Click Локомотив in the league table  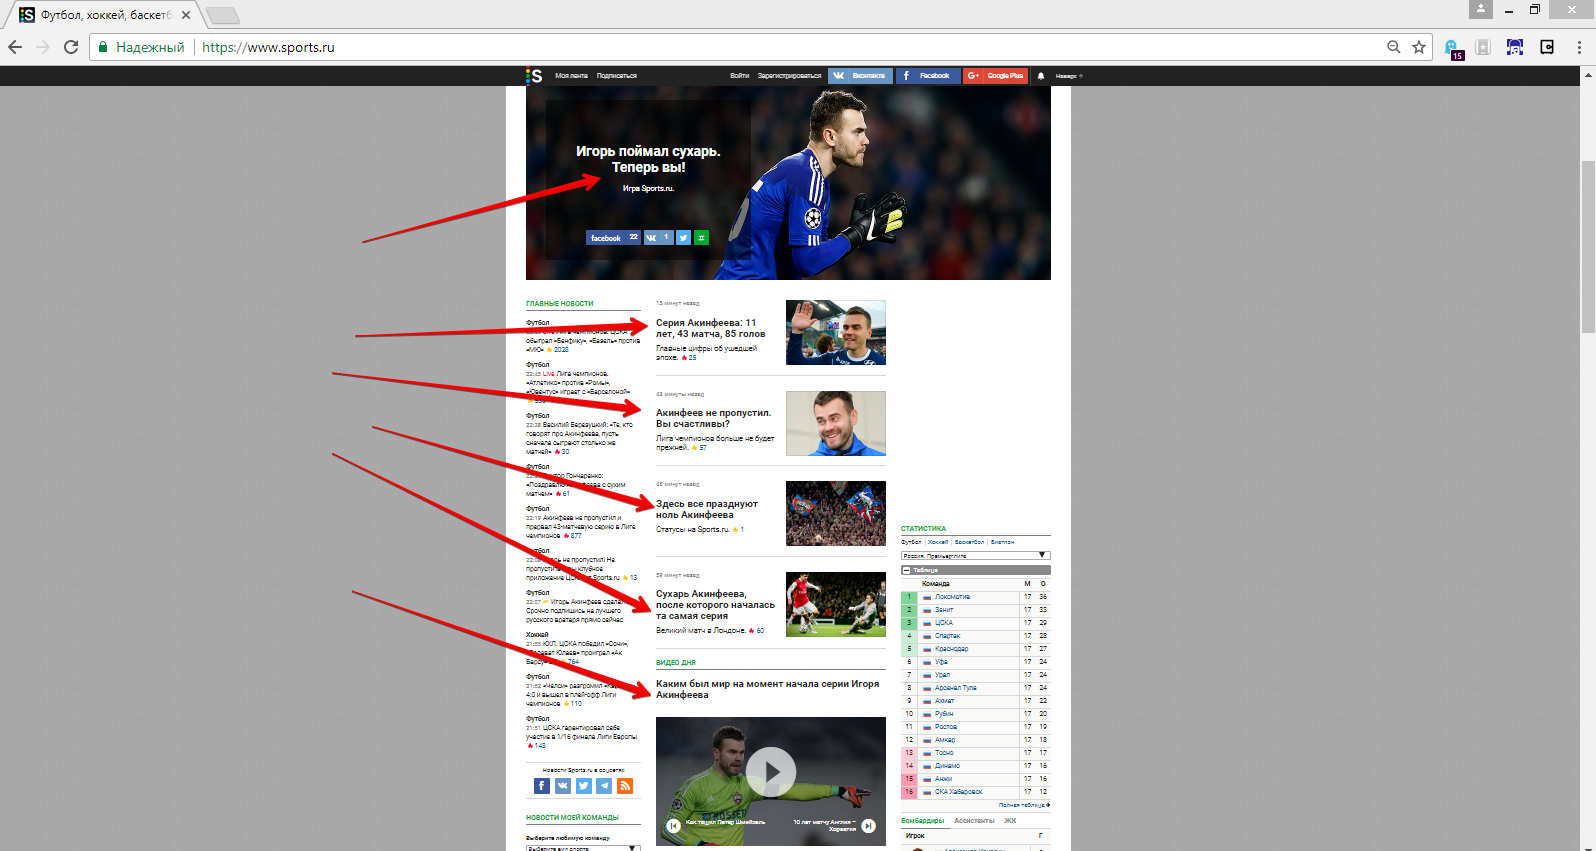(952, 597)
